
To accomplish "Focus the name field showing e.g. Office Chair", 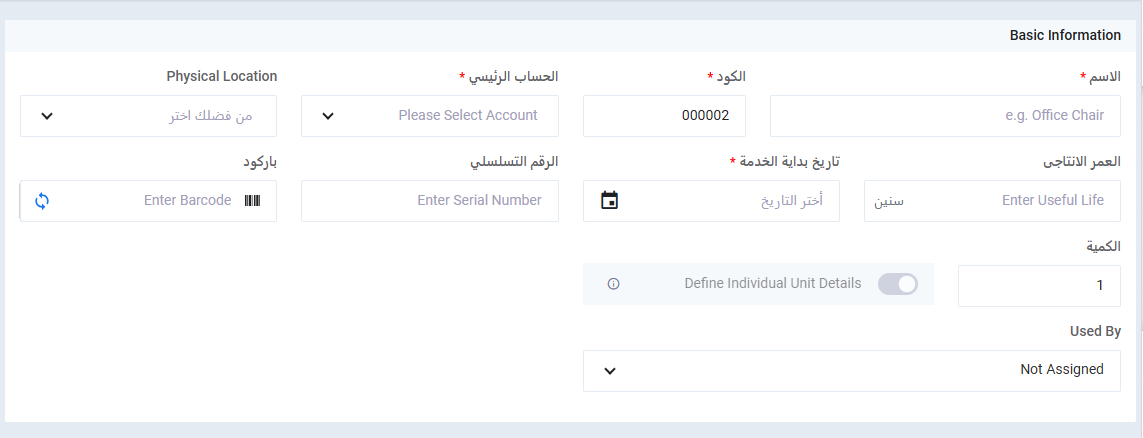I will (945, 116).
